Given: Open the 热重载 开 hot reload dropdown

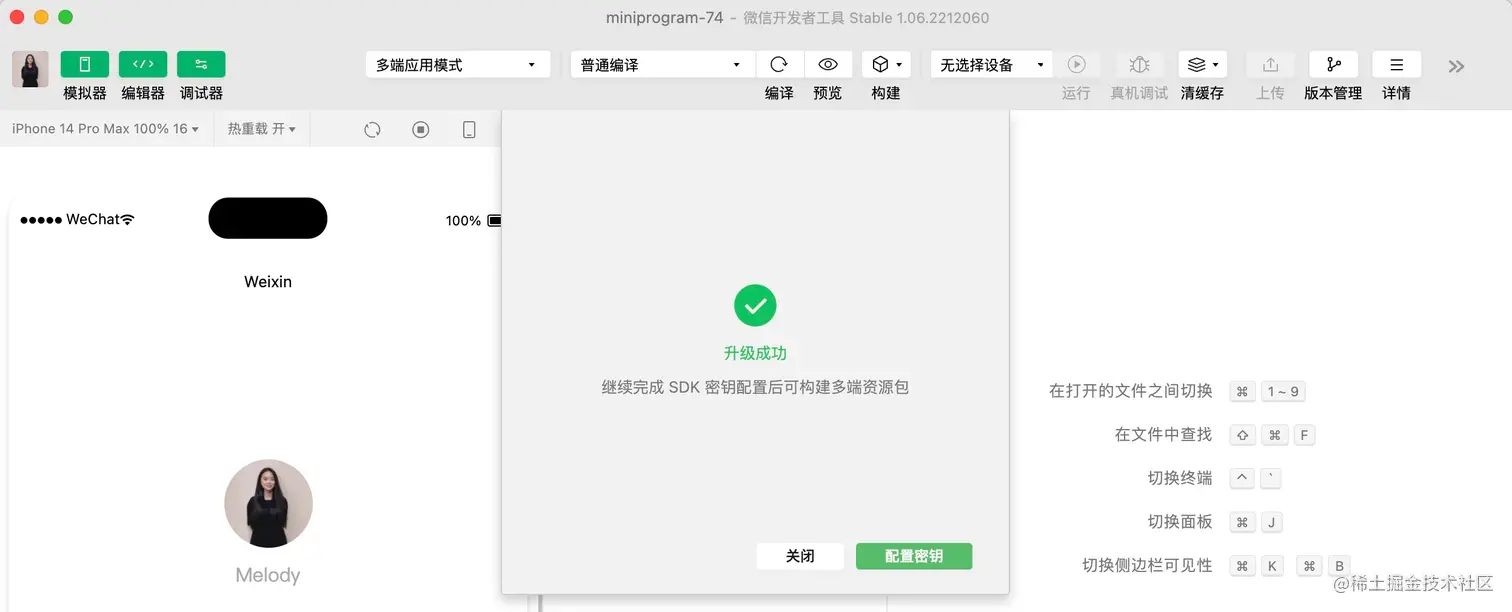Looking at the screenshot, I should (x=261, y=129).
